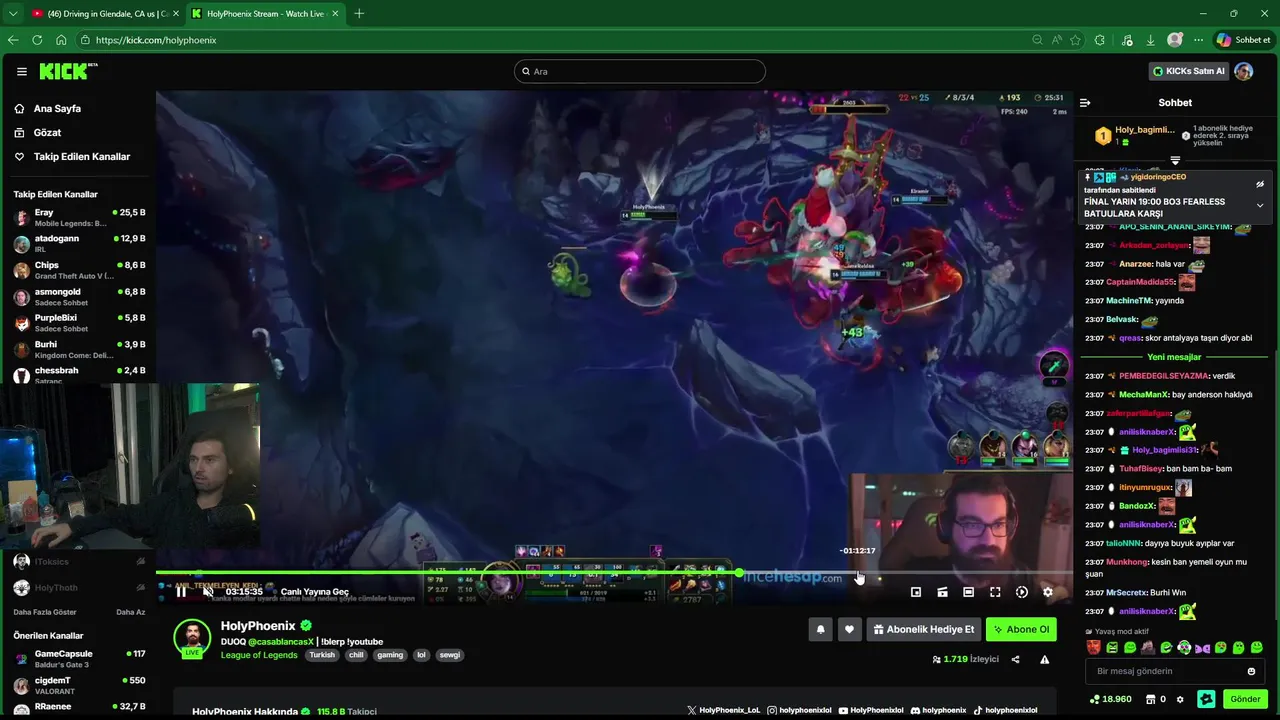Open holyphoenix Discord link
This screenshot has width=1280, height=720.
(939, 711)
